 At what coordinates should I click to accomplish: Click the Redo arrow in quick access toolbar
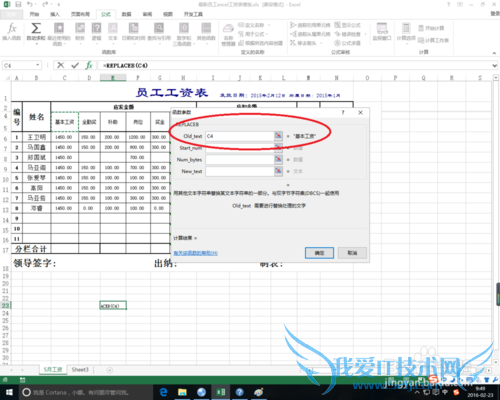(45, 4)
